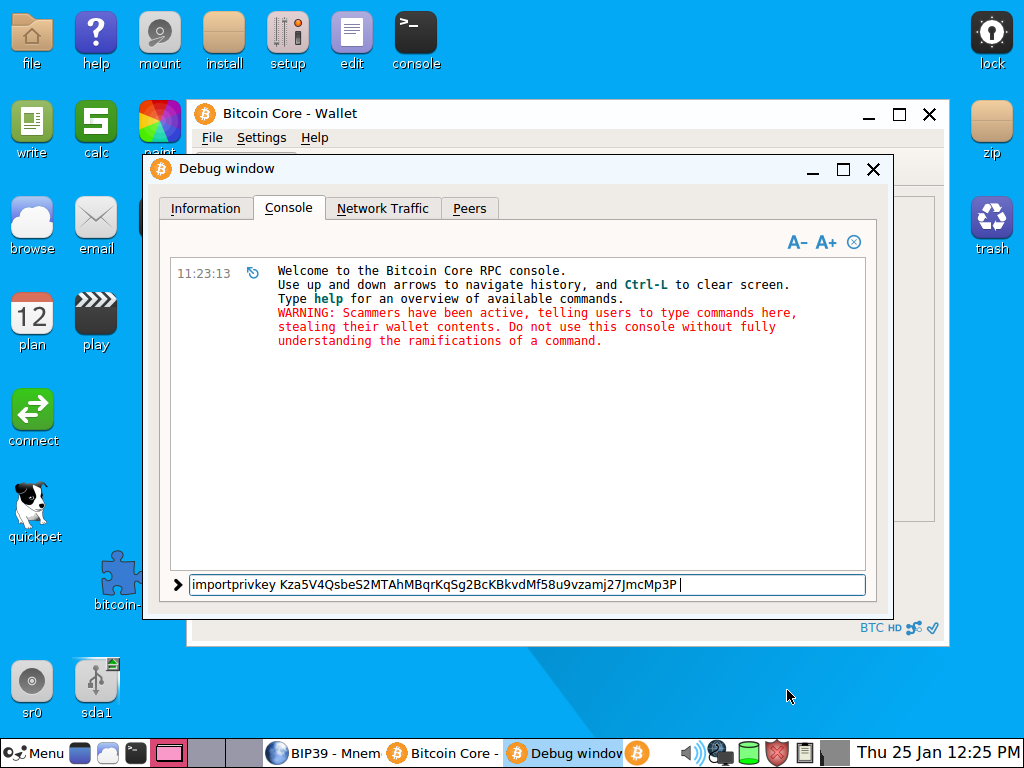Click the Bitcoin tray icon in taskbar

637,753
